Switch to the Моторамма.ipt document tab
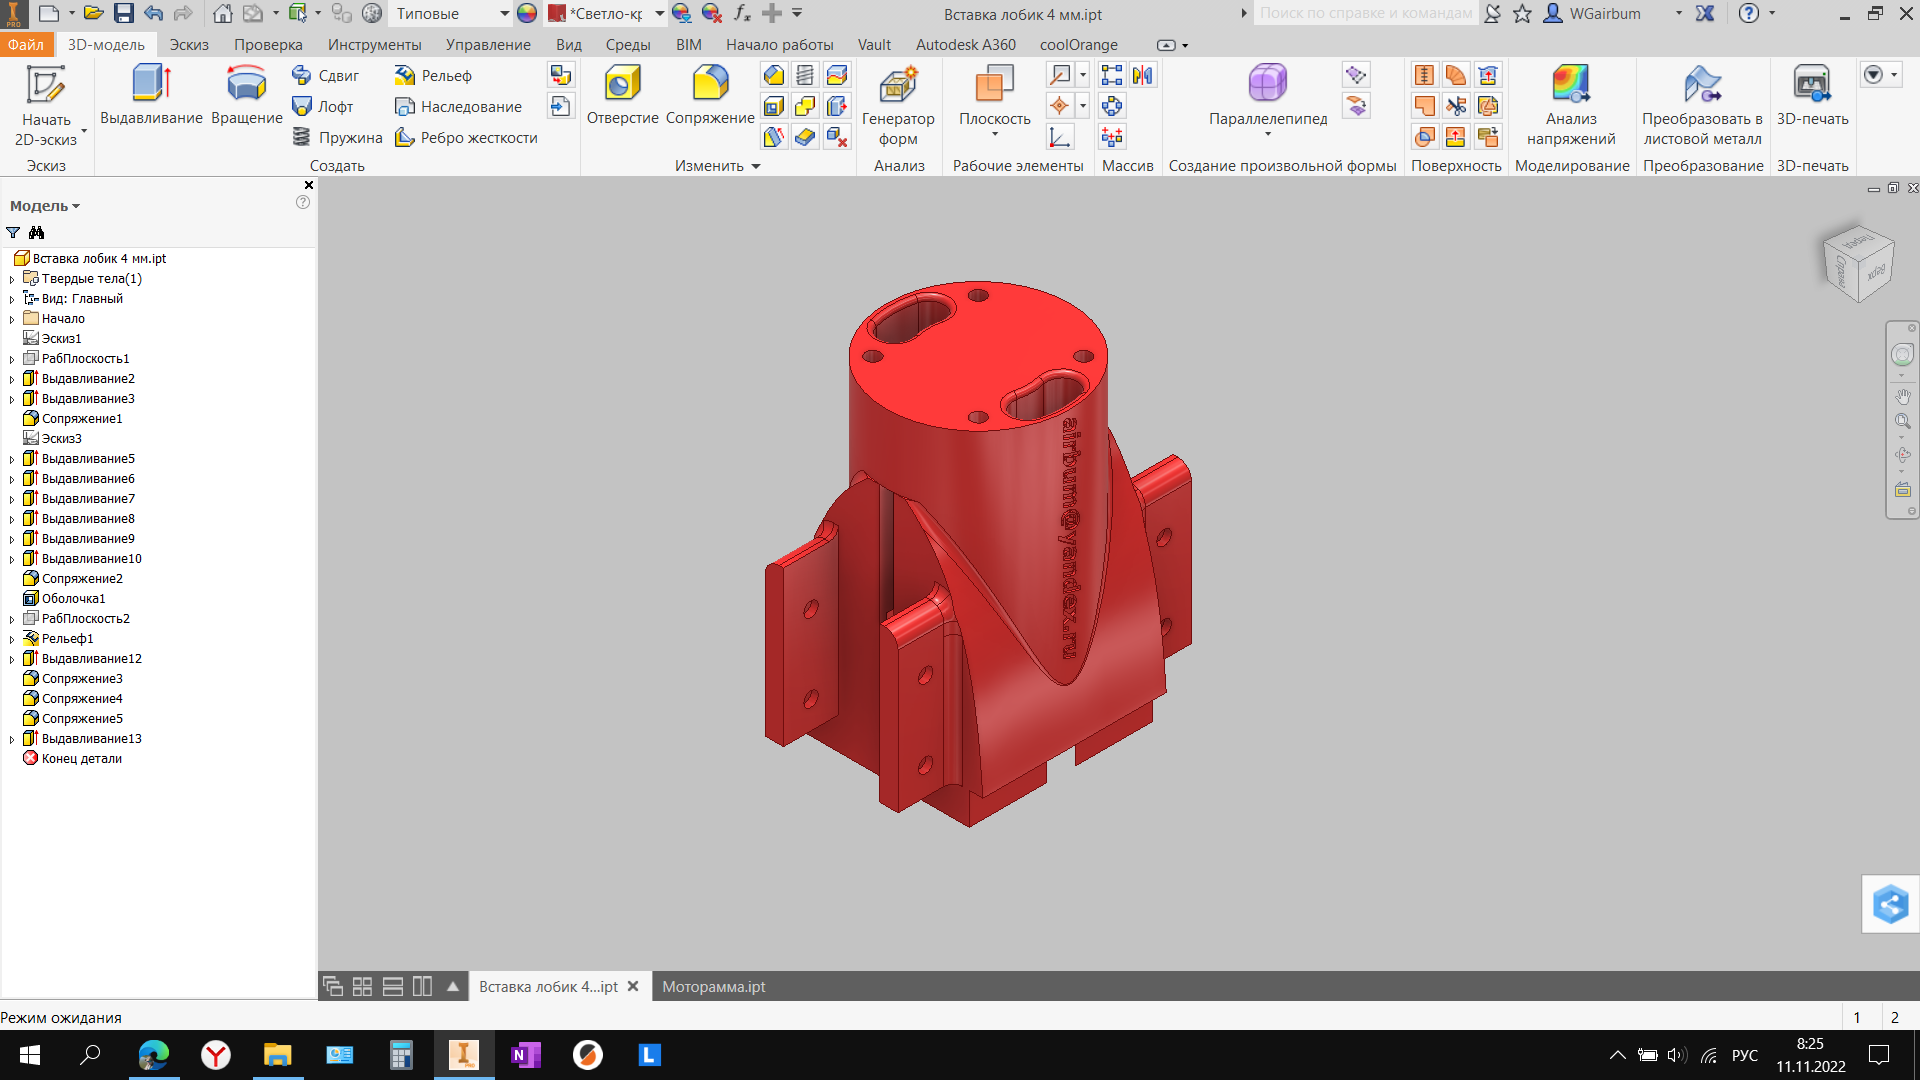The height and width of the screenshot is (1080, 1920). [713, 987]
